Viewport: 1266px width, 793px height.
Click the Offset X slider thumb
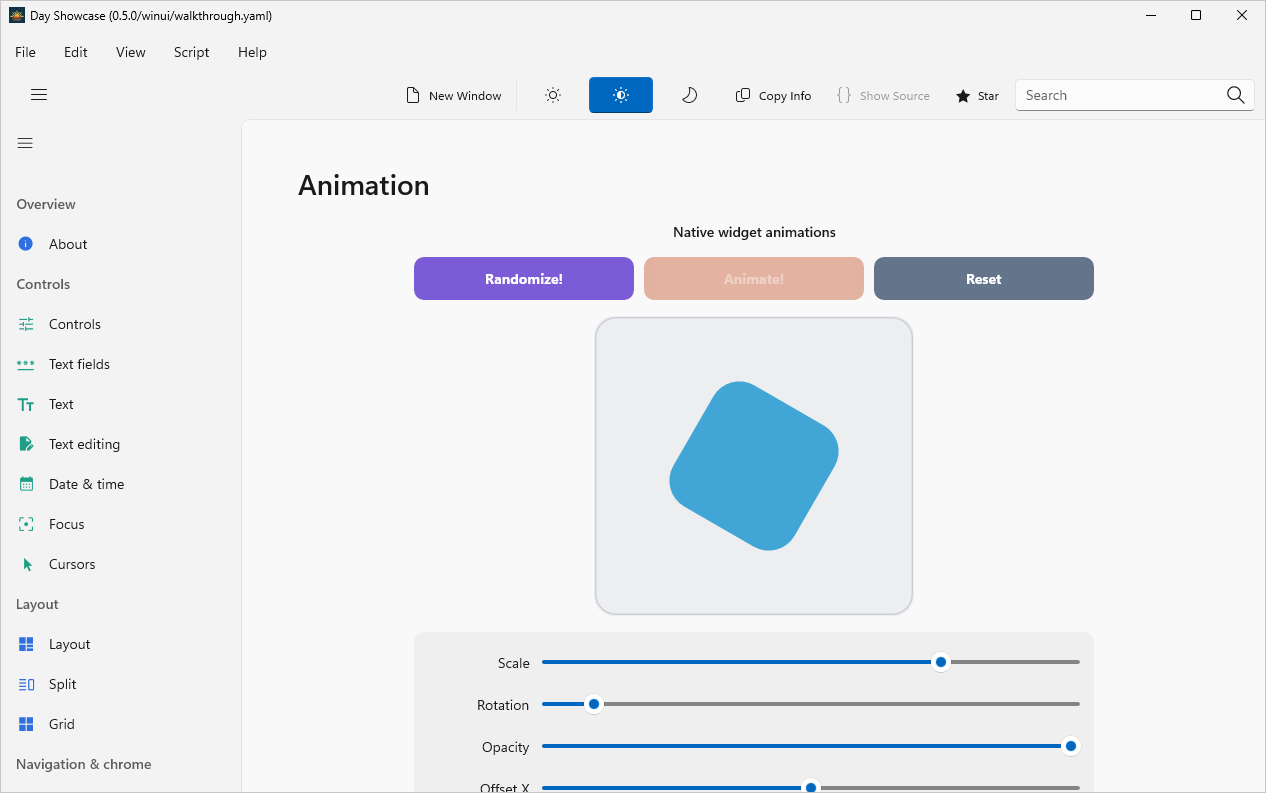pos(812,787)
